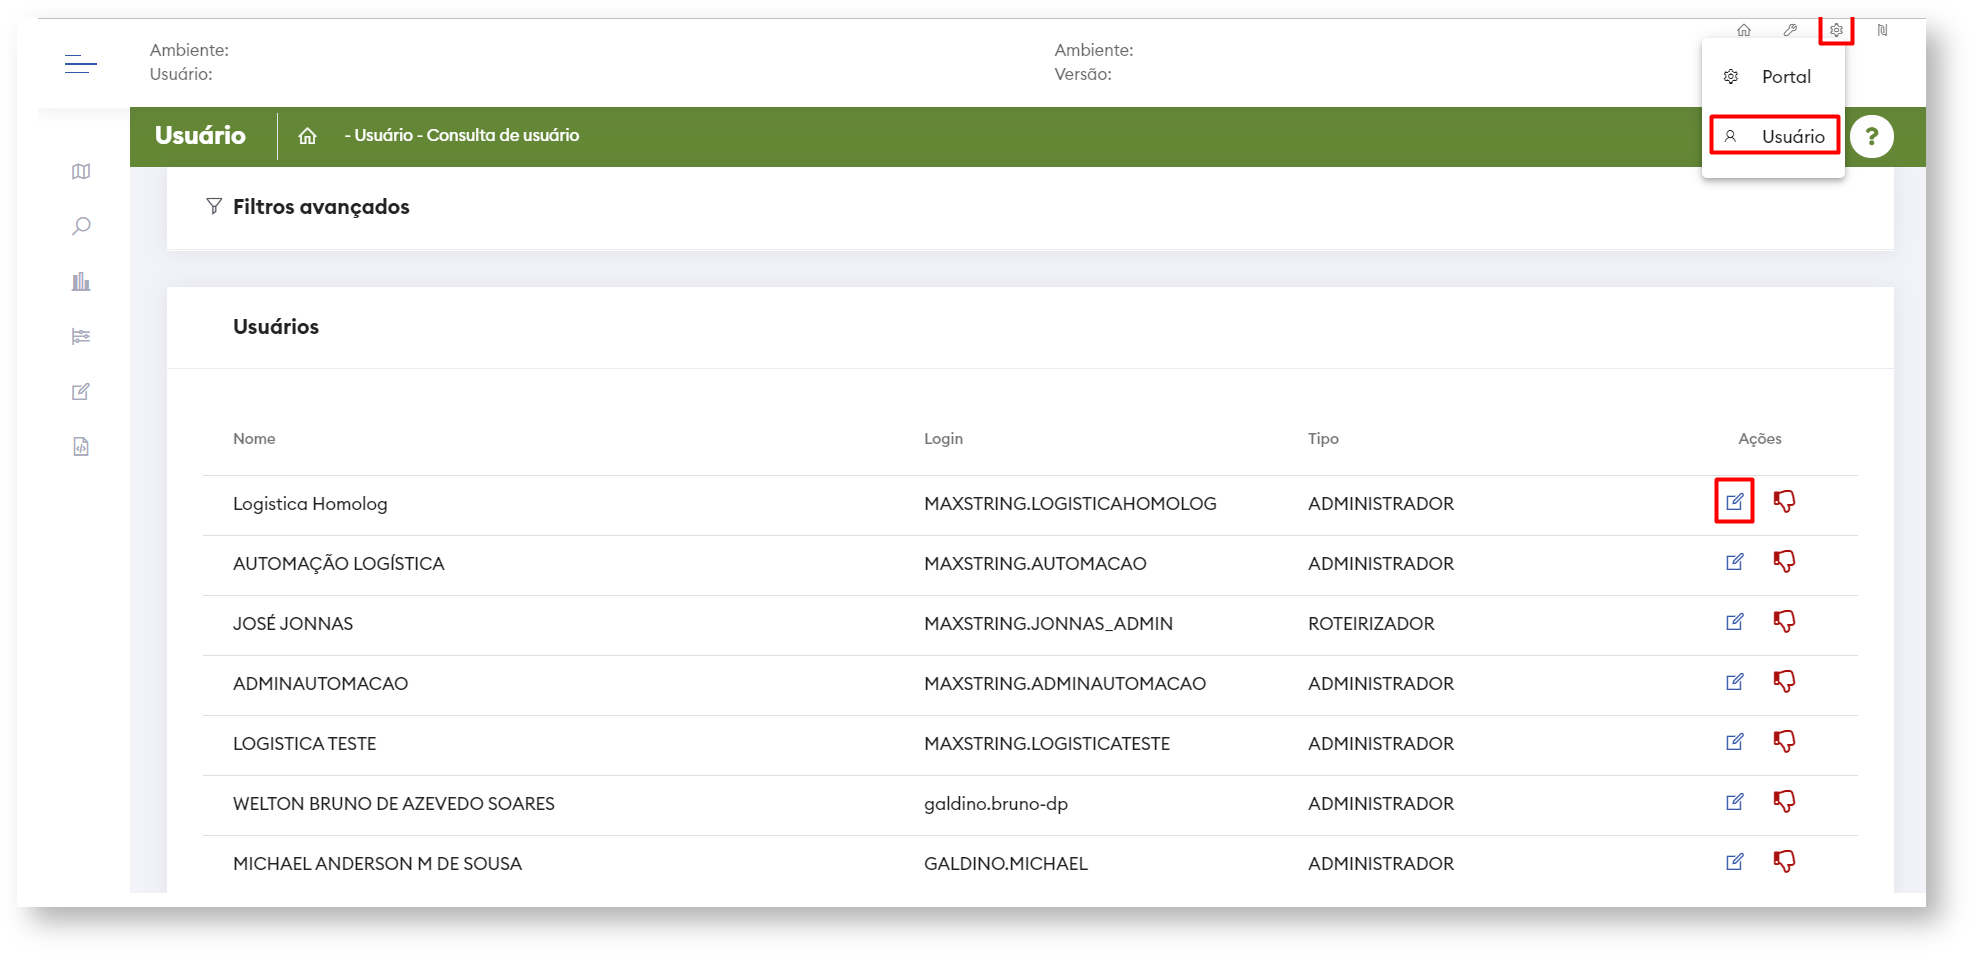The height and width of the screenshot is (955, 1974).
Task: Deactivate the AUTOMAÇÃO LOGÍSTICA user
Action: [1784, 561]
